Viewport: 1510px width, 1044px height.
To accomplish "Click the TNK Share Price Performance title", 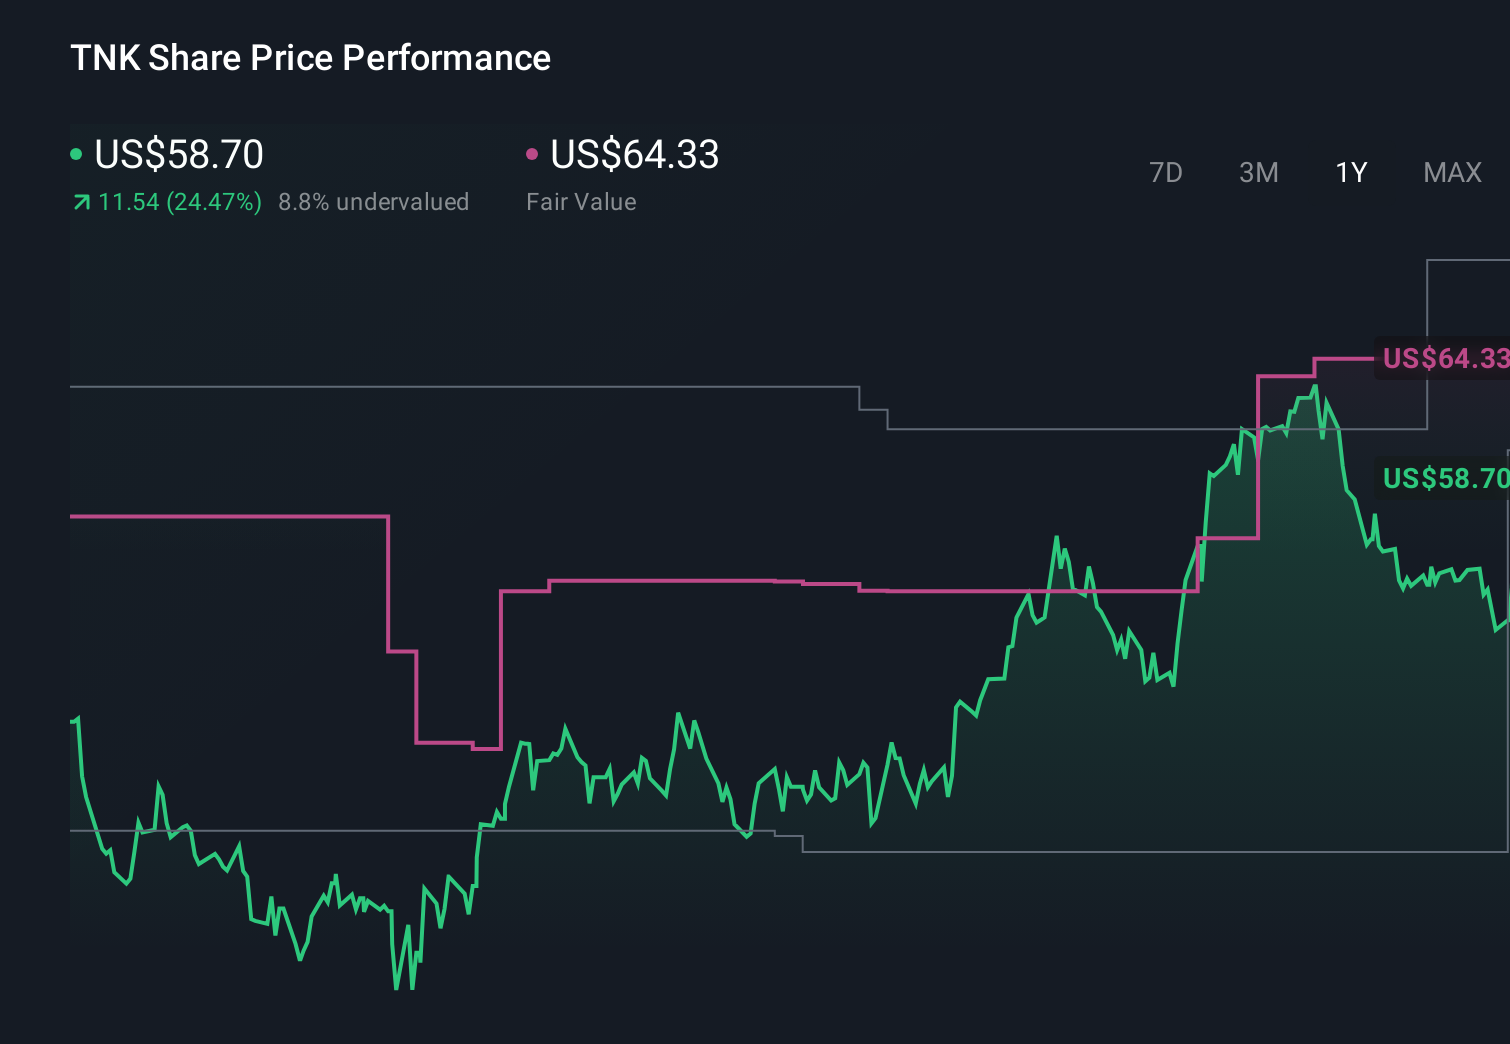I will 310,58.
